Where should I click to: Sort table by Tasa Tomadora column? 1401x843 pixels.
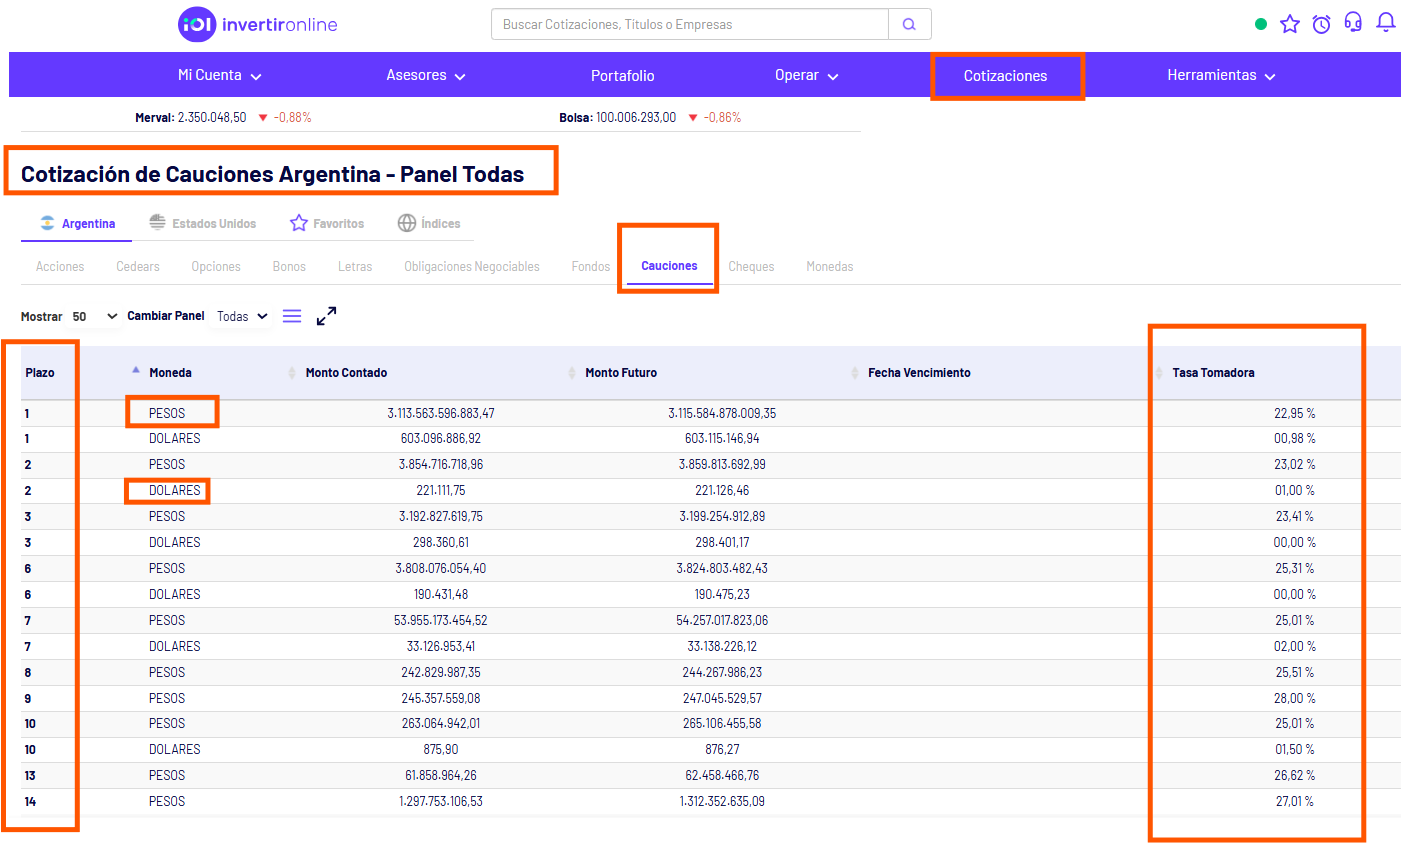[x=1213, y=373]
